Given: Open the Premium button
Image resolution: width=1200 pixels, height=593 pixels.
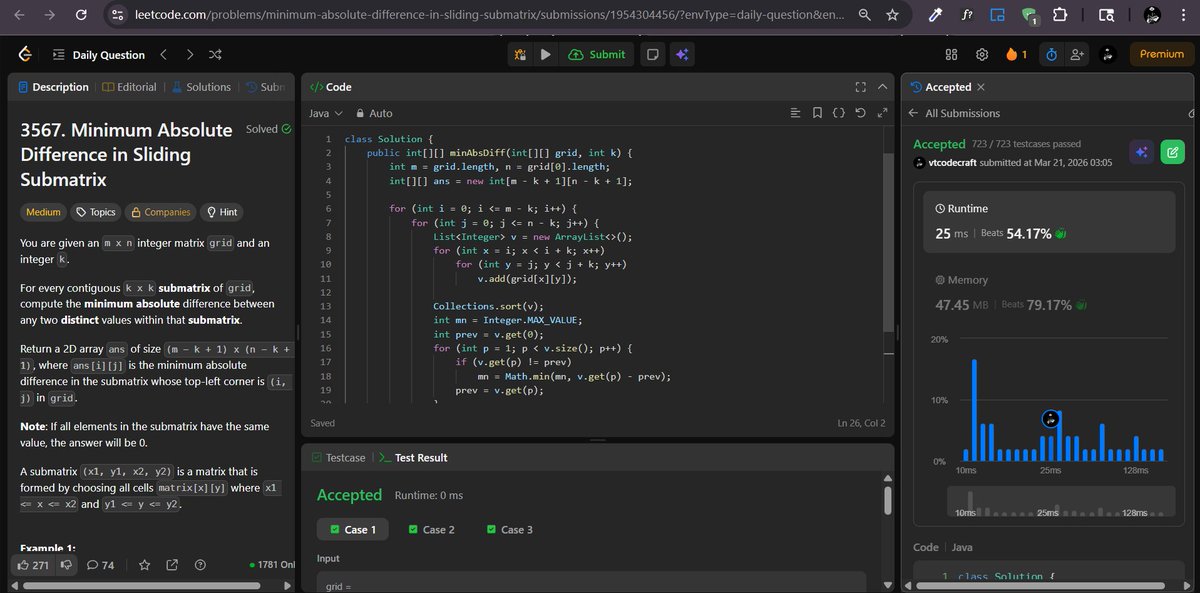Looking at the screenshot, I should click(x=1161, y=55).
